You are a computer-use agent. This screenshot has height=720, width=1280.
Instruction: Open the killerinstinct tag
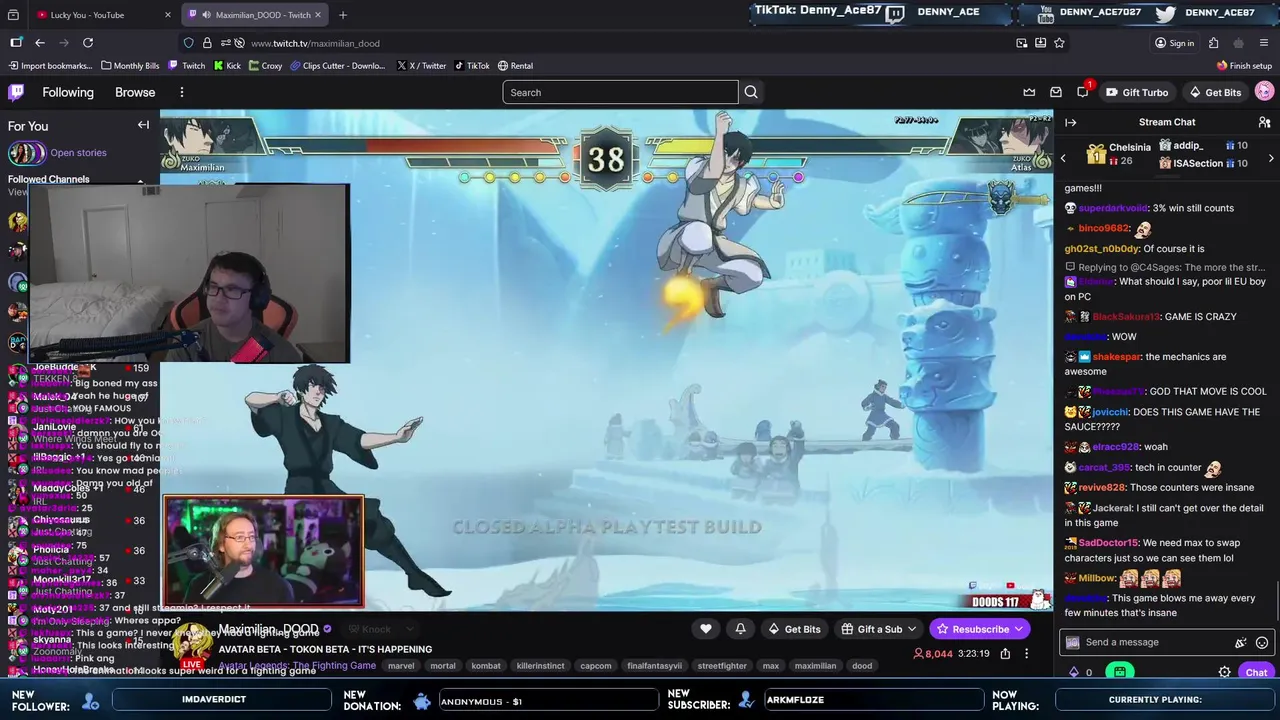(541, 666)
